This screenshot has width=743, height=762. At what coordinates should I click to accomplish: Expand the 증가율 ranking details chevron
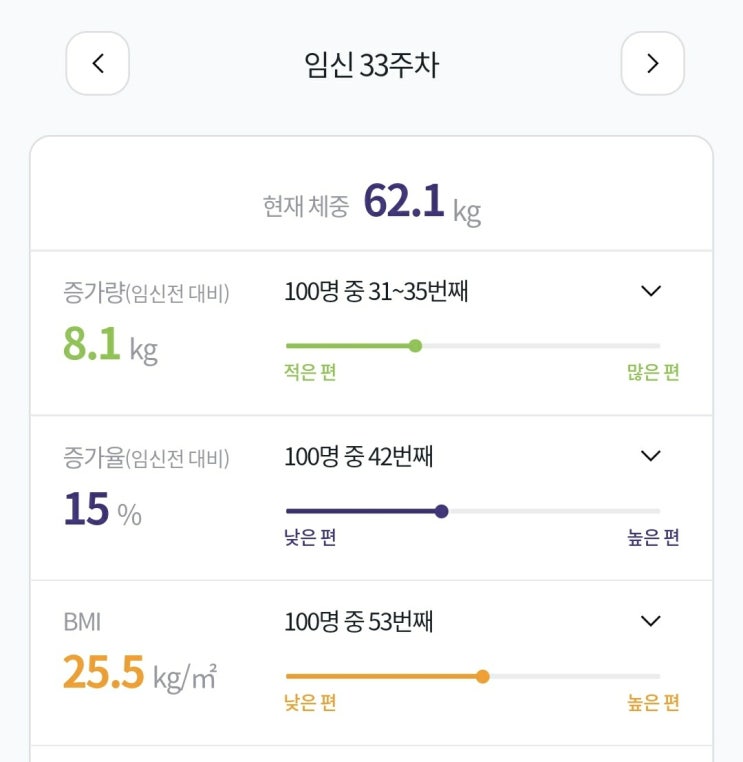[651, 456]
